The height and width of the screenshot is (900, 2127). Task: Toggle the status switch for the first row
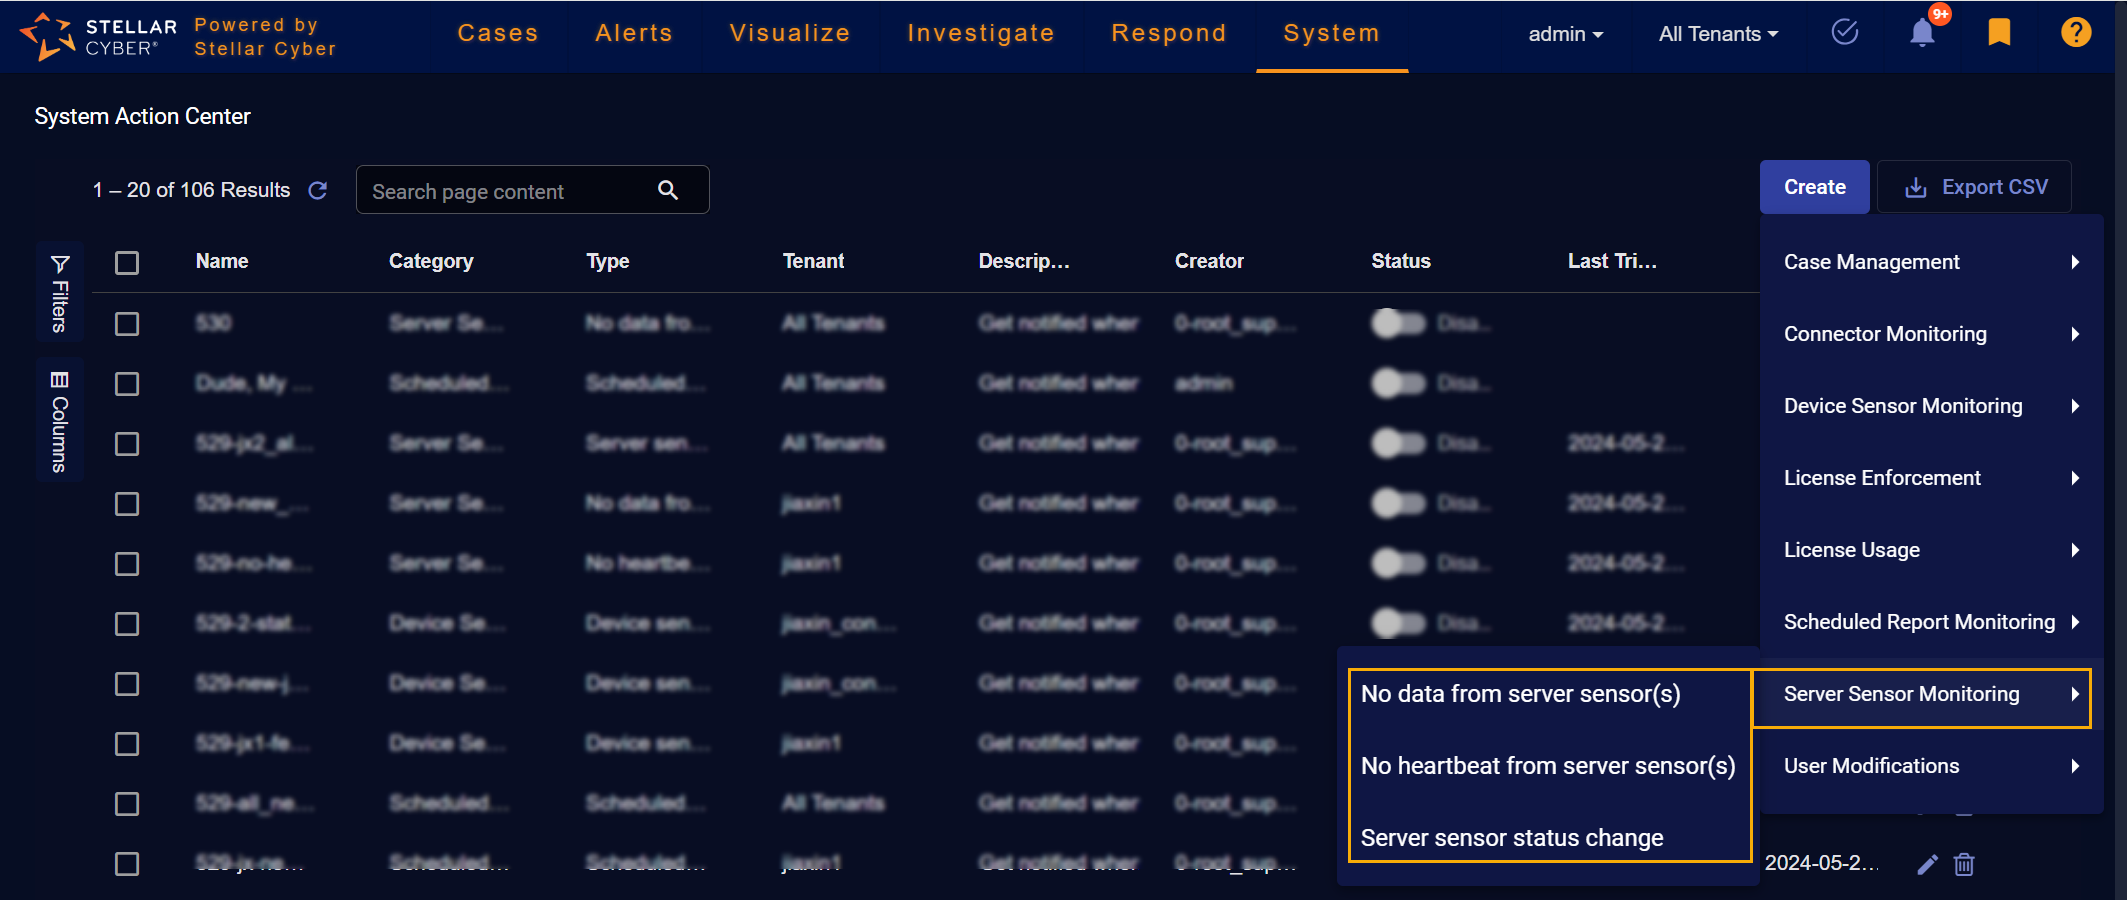click(x=1398, y=323)
